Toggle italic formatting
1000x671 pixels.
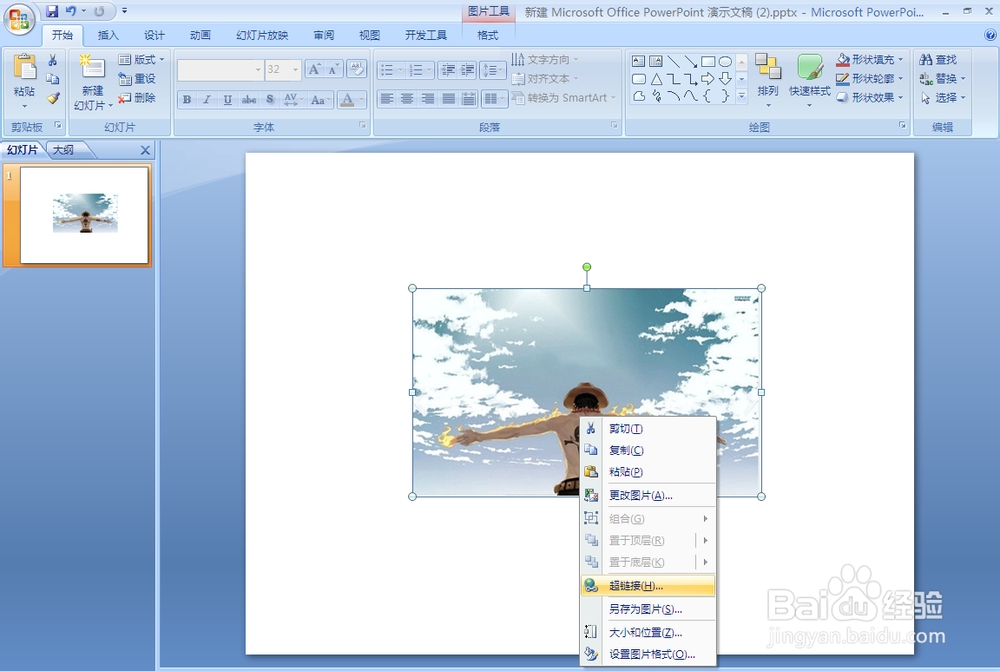coord(207,100)
